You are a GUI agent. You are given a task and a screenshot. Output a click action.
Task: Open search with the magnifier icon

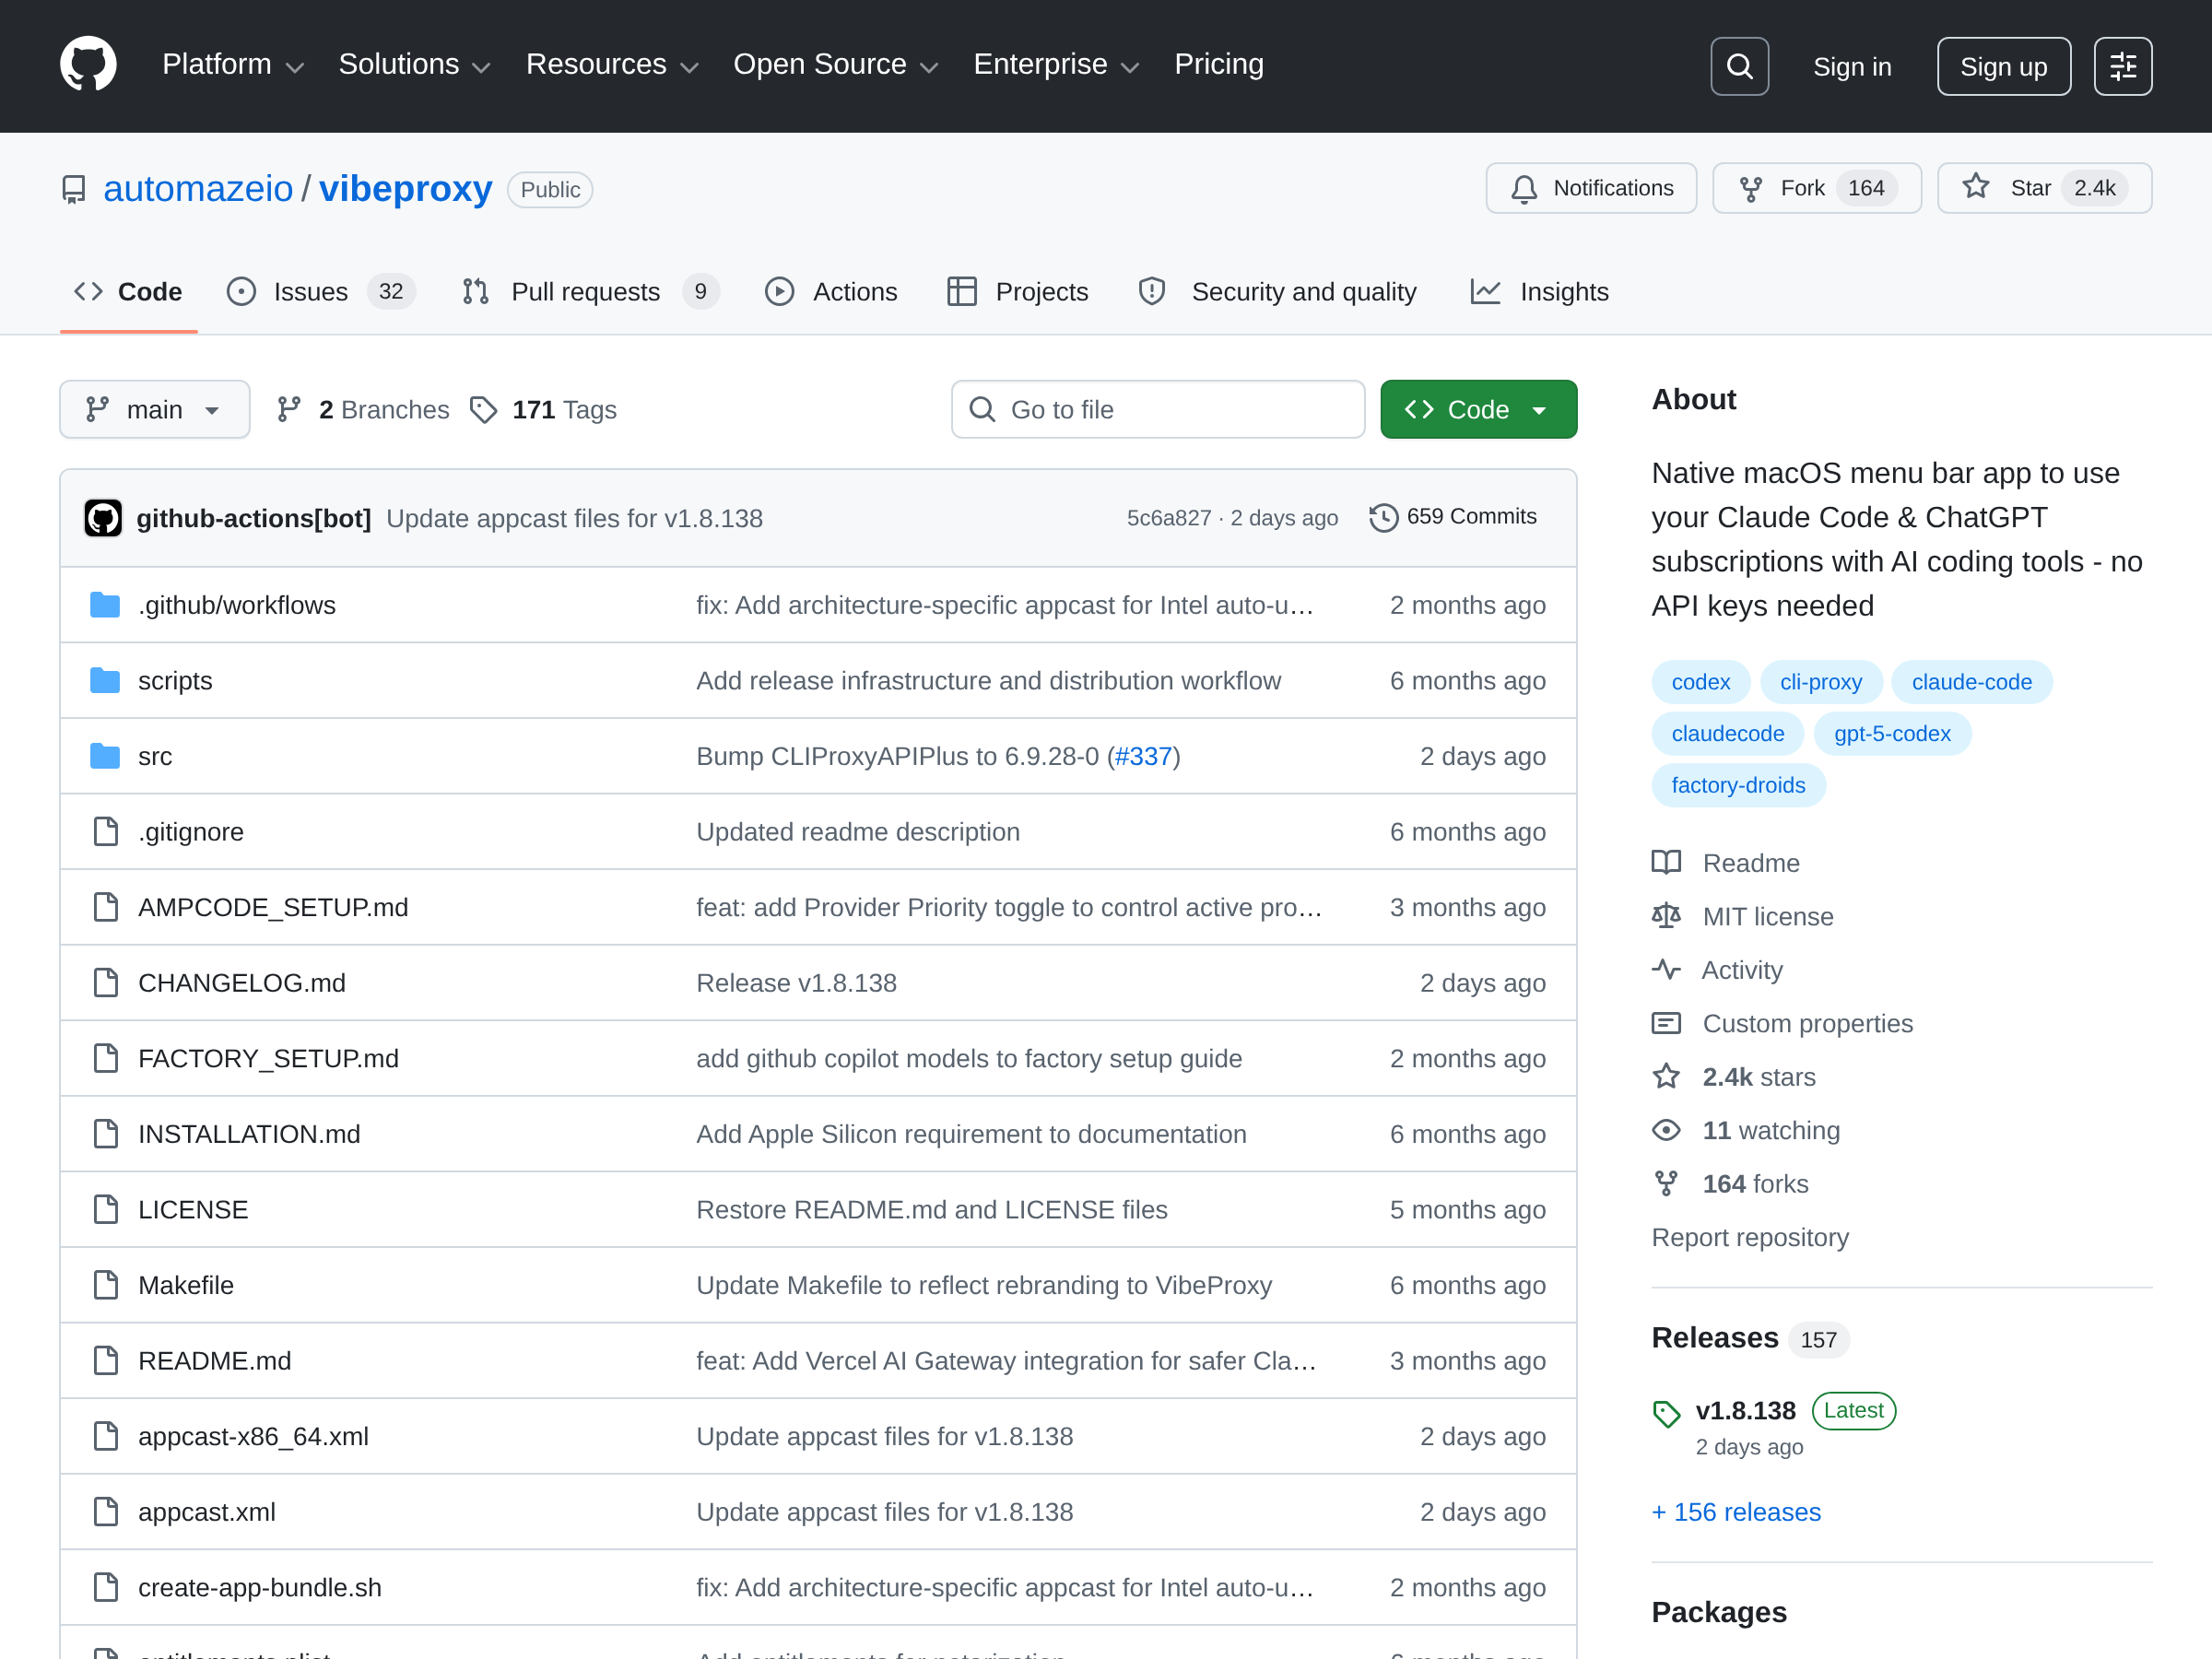click(x=1739, y=66)
